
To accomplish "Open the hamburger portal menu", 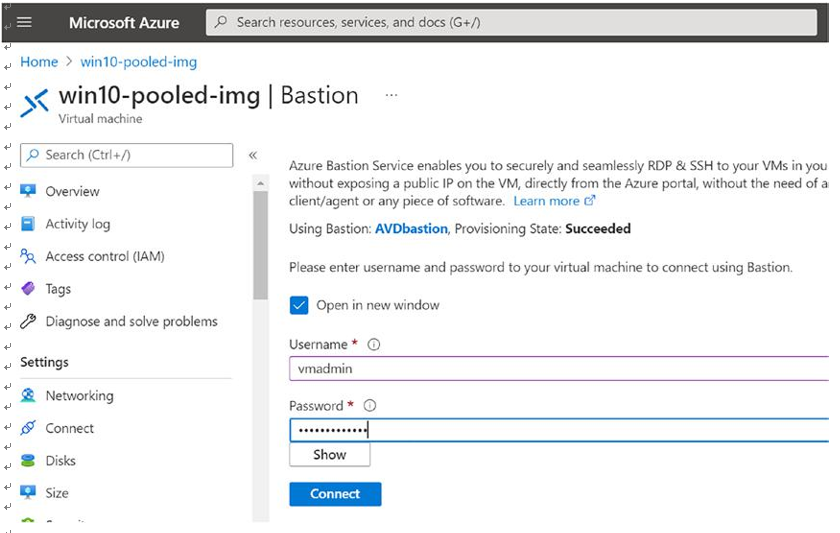I will pos(25,22).
